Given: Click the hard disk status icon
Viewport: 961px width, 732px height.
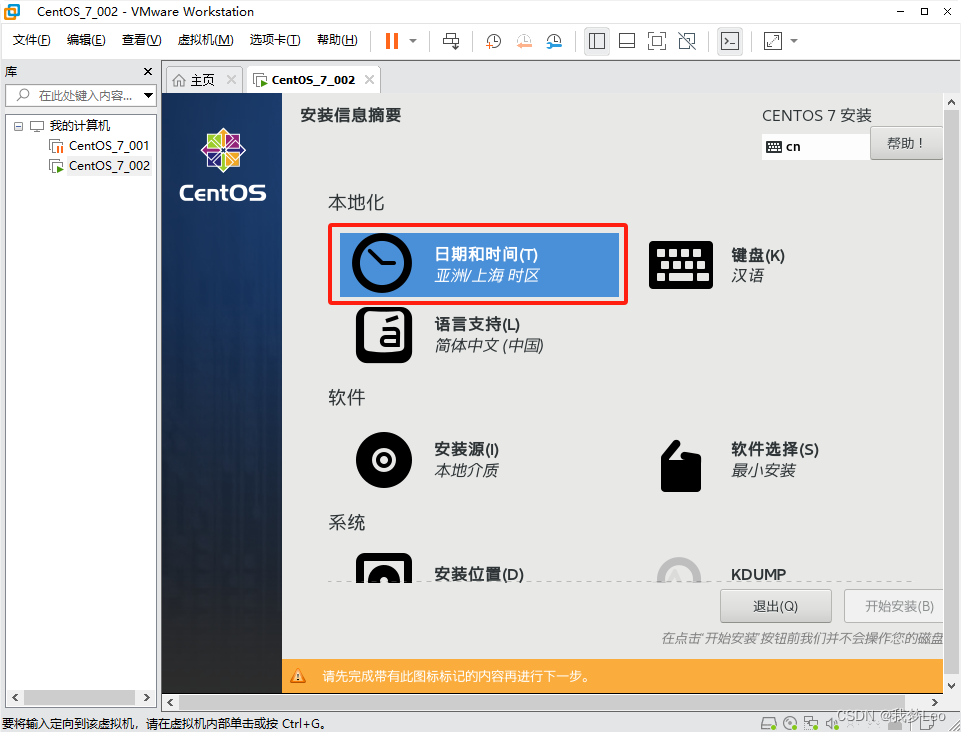Looking at the screenshot, I should 769,722.
